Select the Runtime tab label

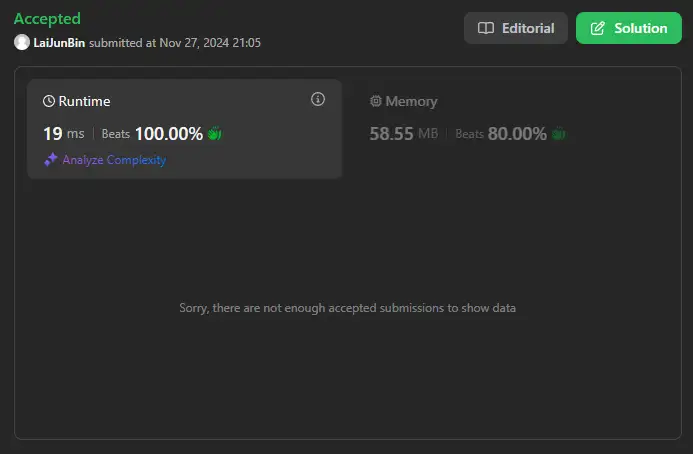click(x=84, y=101)
